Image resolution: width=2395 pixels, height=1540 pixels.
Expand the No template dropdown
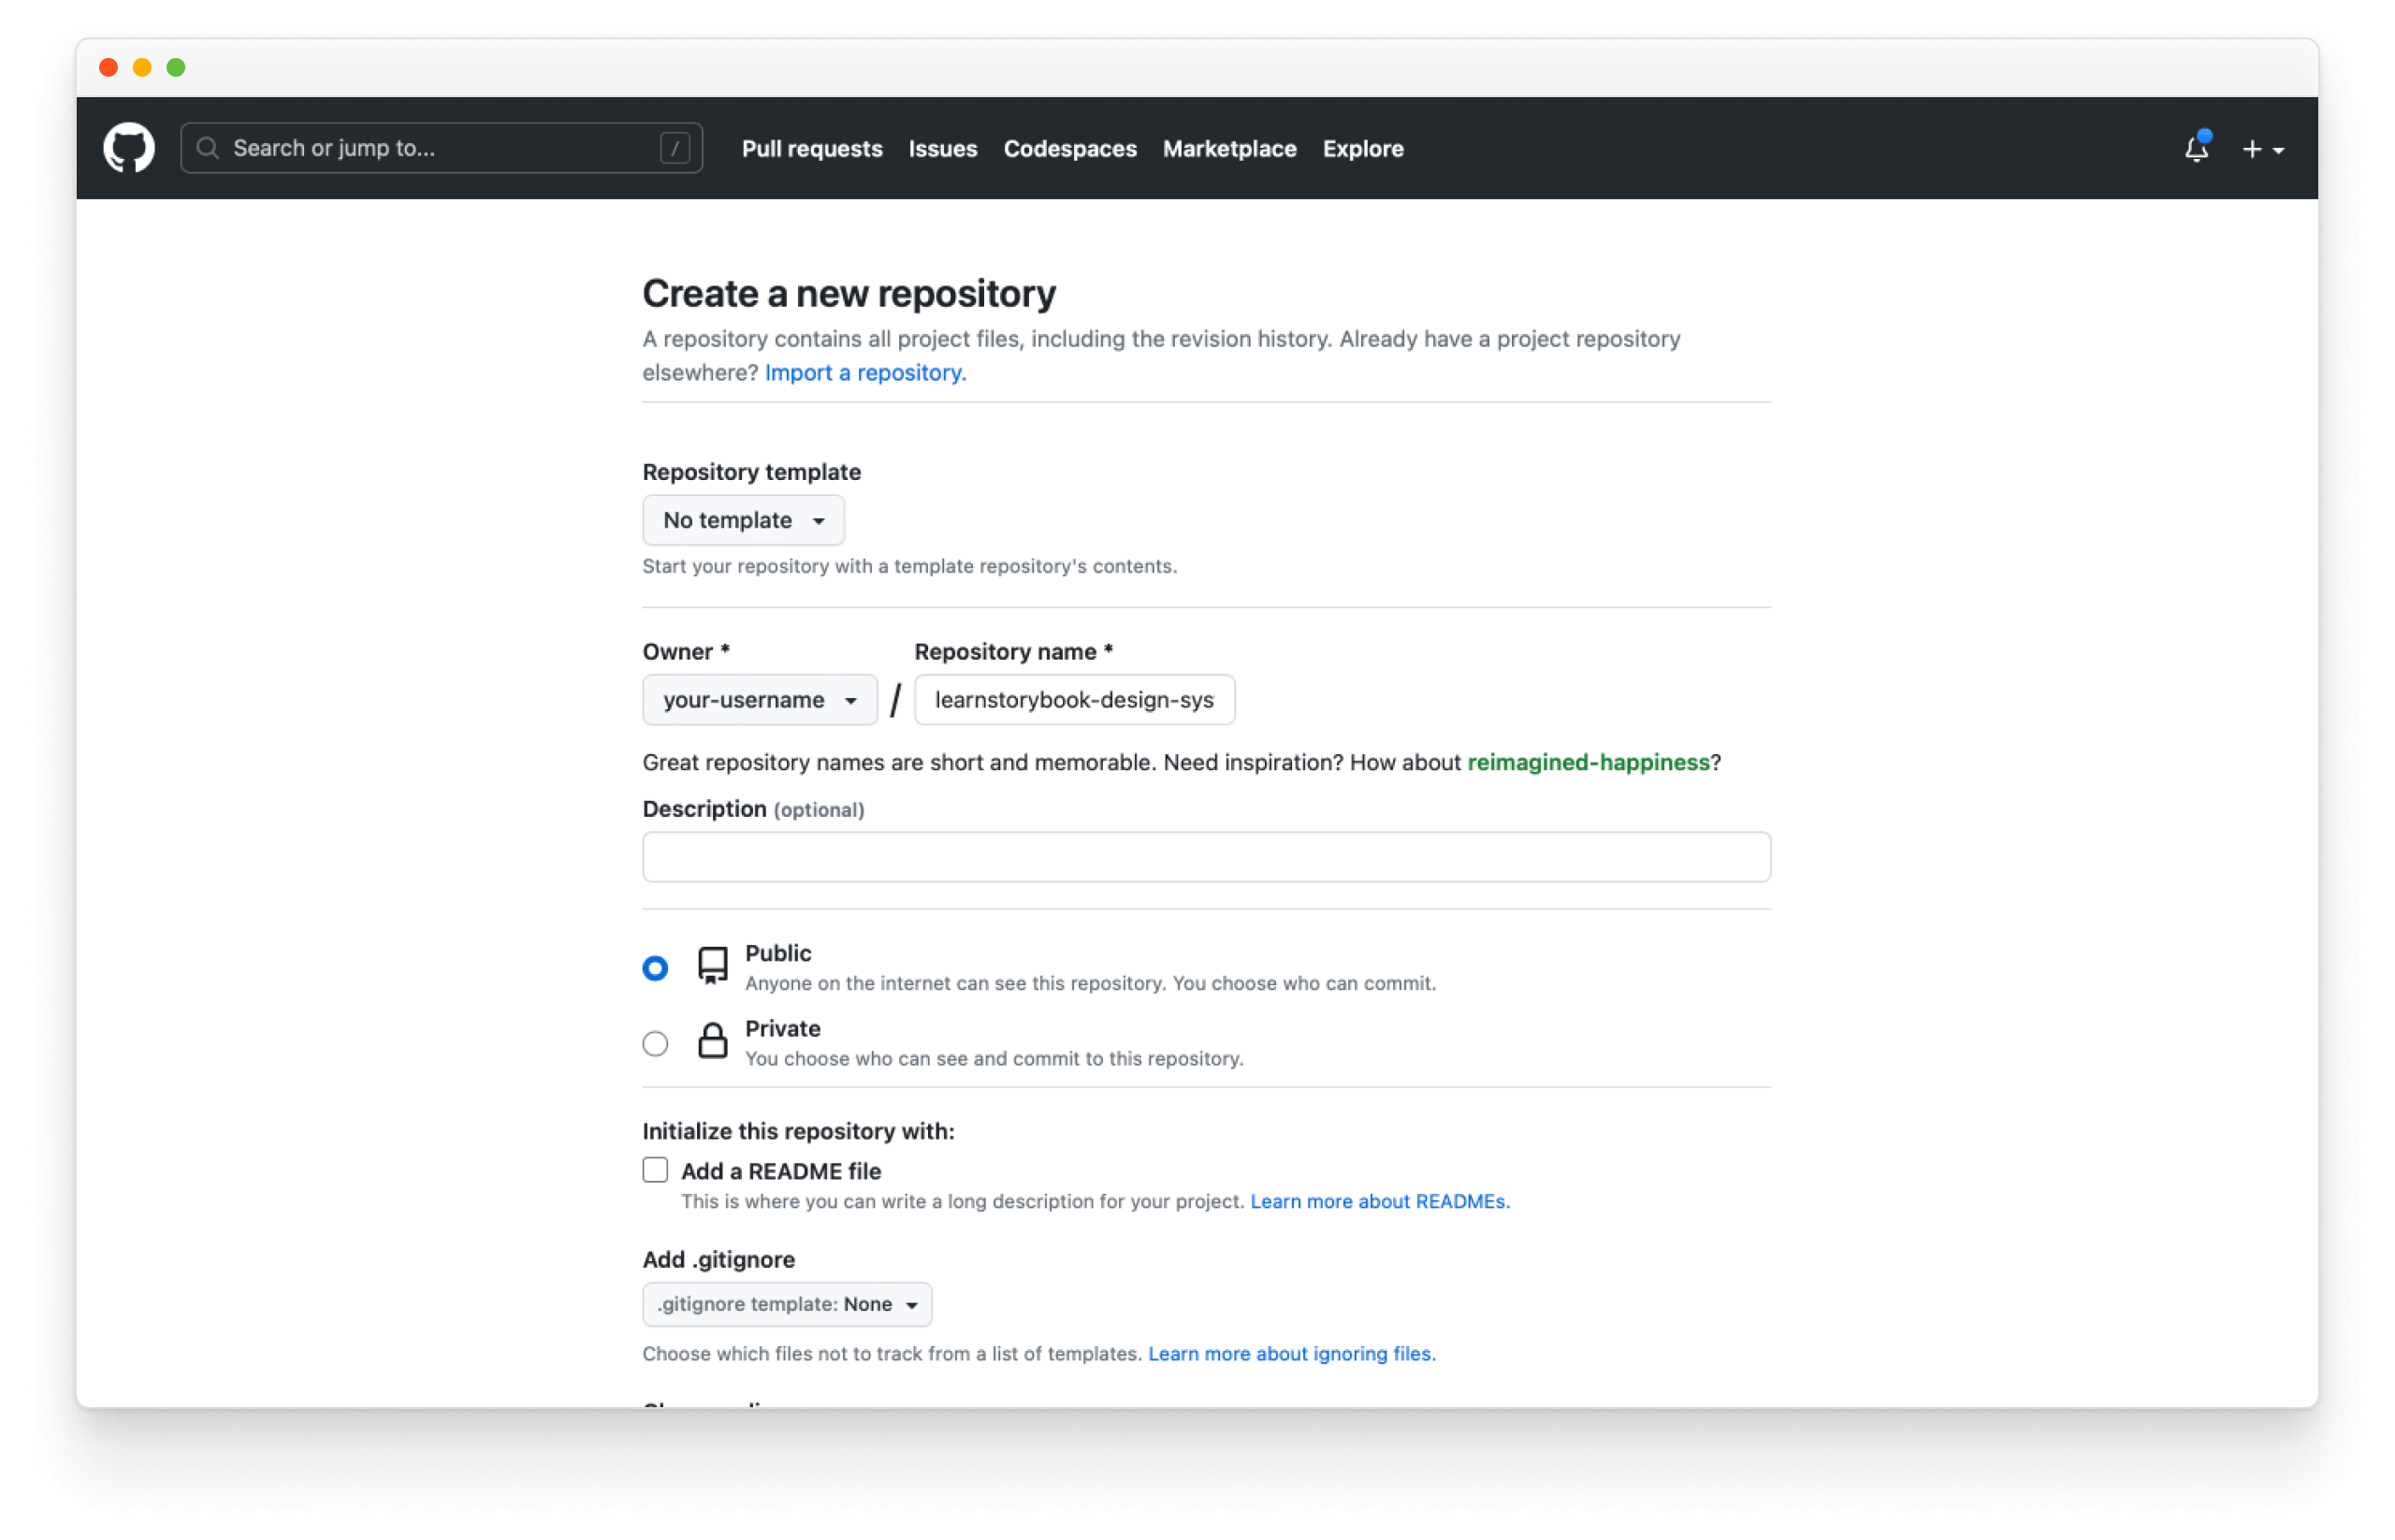click(742, 518)
